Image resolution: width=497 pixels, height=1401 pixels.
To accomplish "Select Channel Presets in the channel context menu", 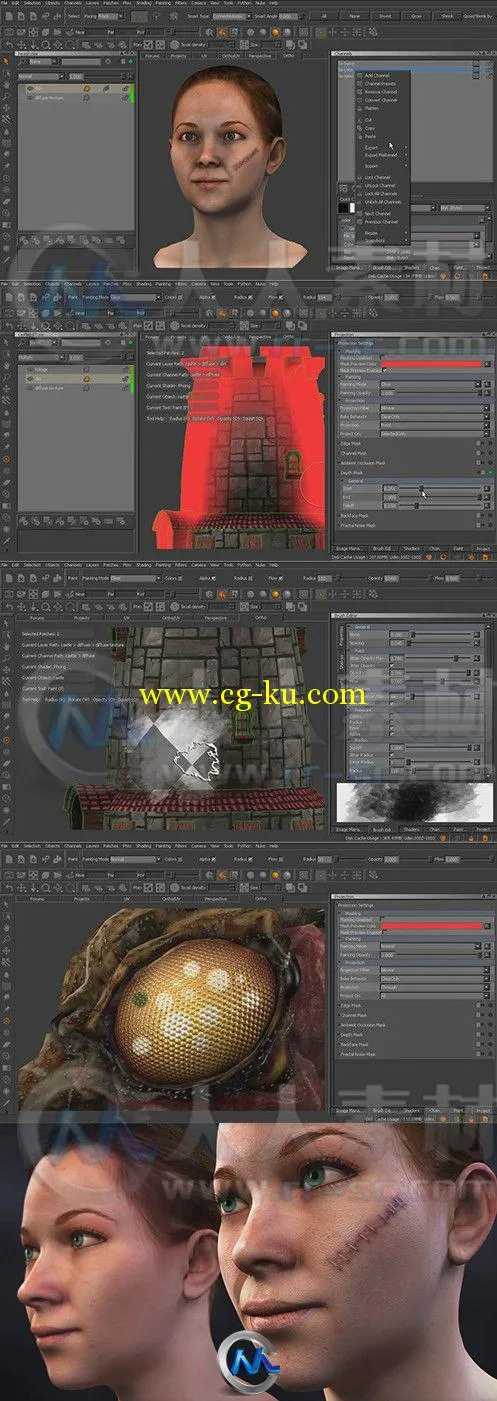I will (x=380, y=84).
